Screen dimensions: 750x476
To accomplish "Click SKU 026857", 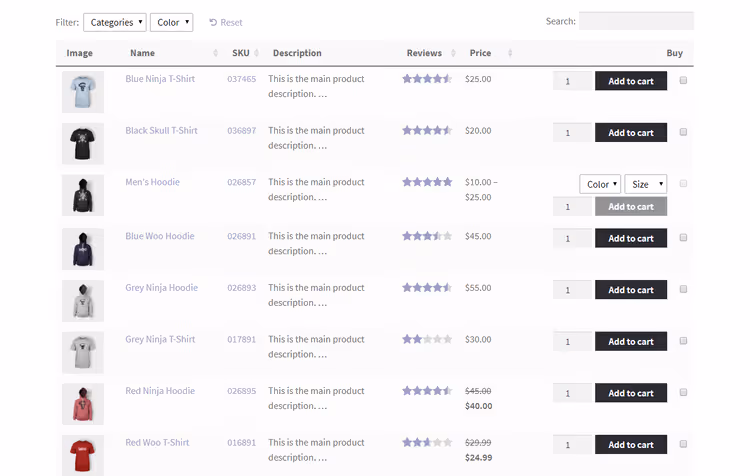I will pyautogui.click(x=242, y=182).
